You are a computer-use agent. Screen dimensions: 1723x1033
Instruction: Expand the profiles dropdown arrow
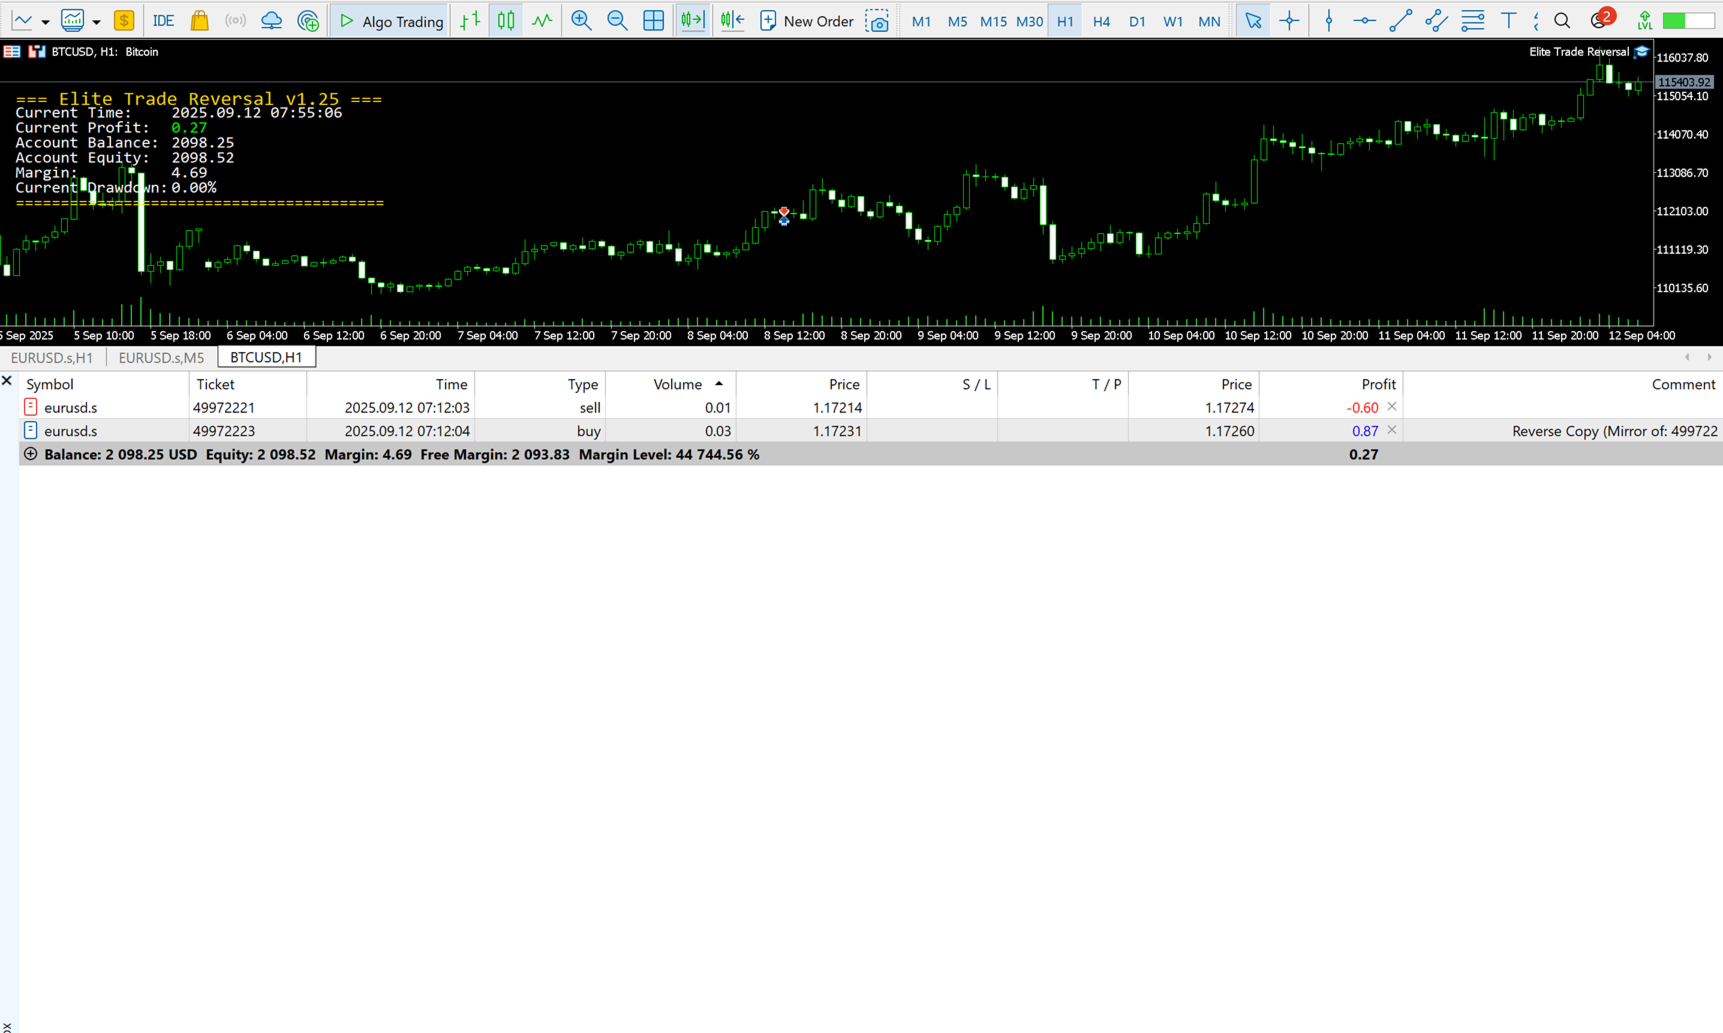96,21
